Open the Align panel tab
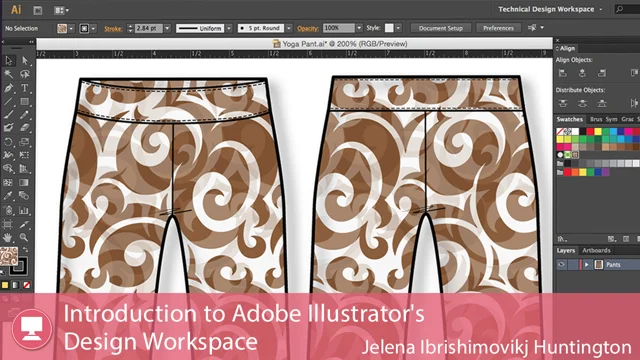This screenshot has width=640, height=360. pyautogui.click(x=567, y=48)
